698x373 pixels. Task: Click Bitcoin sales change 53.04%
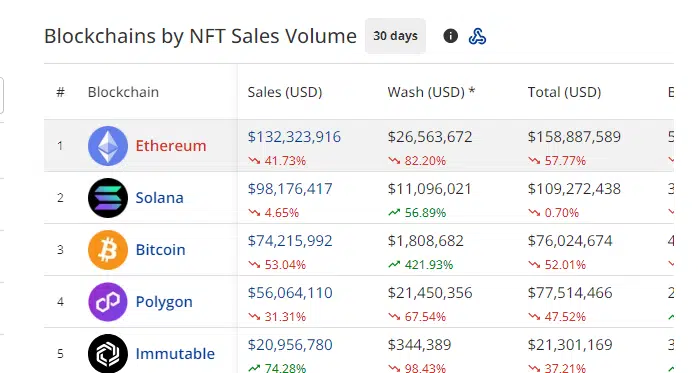coord(277,265)
